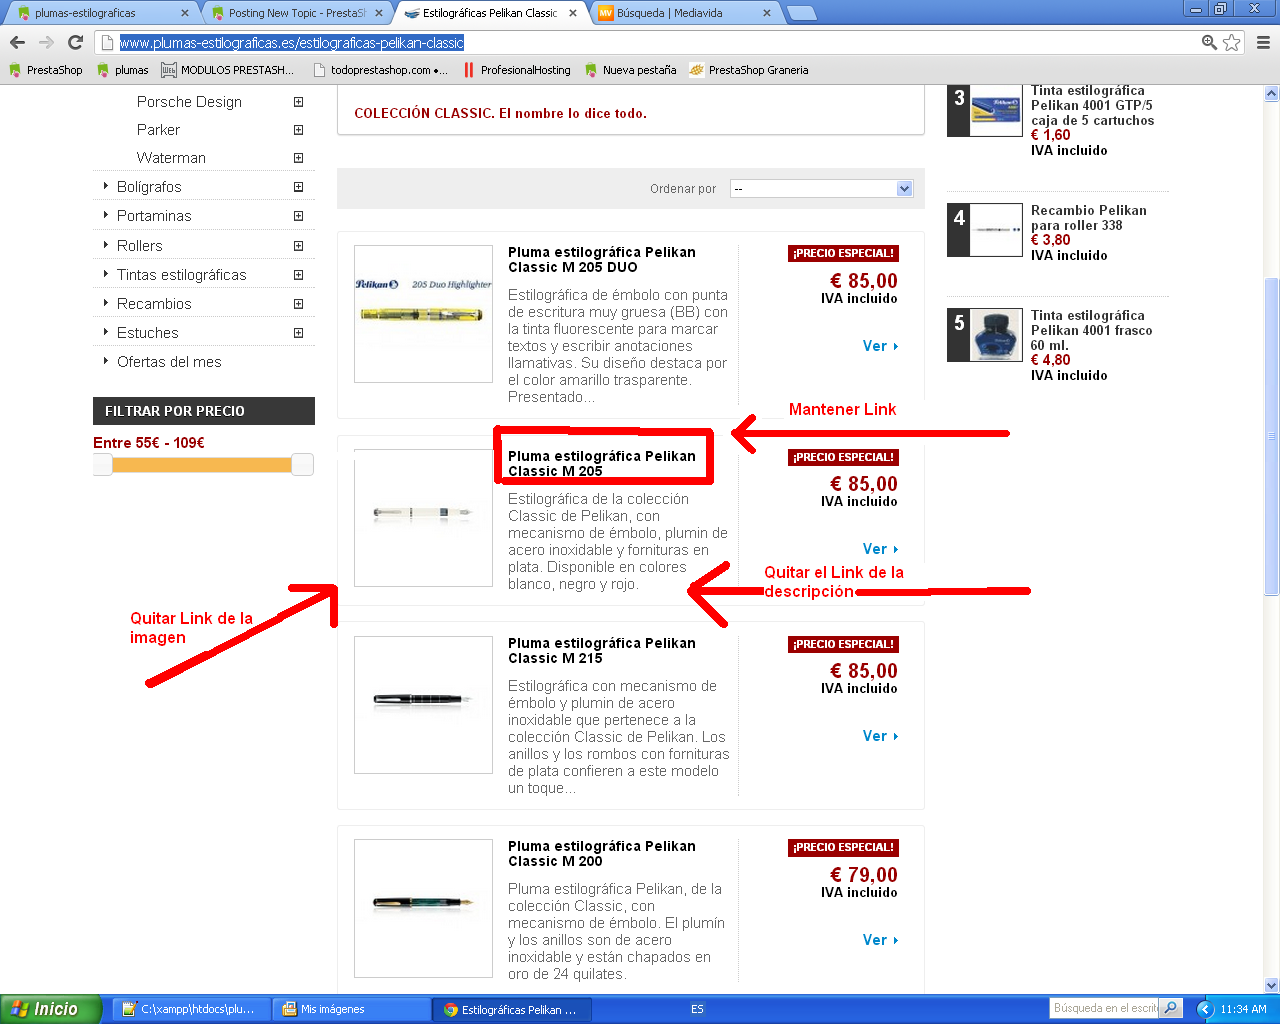Close the plumas-estilograficas tab

pyautogui.click(x=185, y=13)
